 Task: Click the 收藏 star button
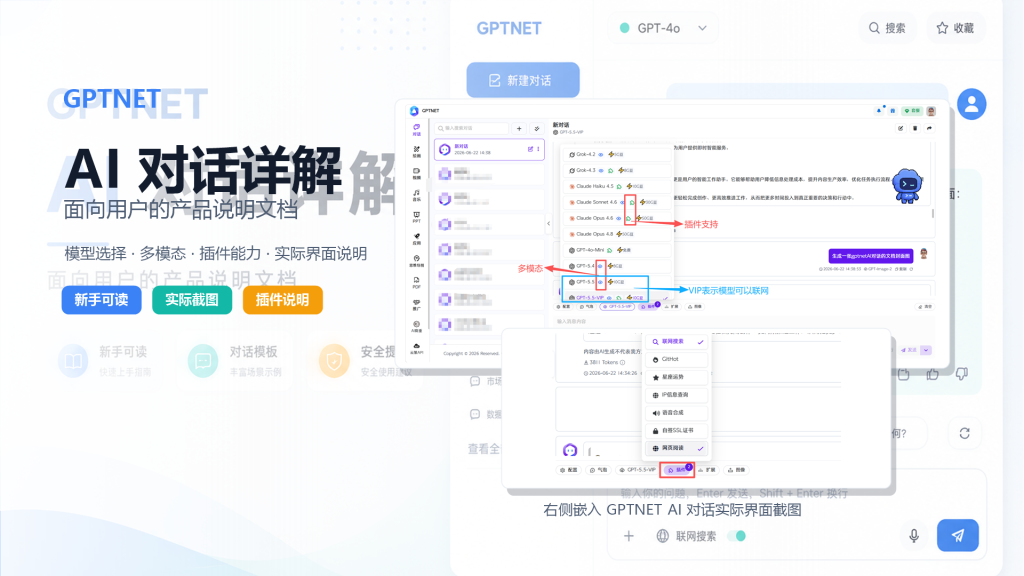pos(955,28)
